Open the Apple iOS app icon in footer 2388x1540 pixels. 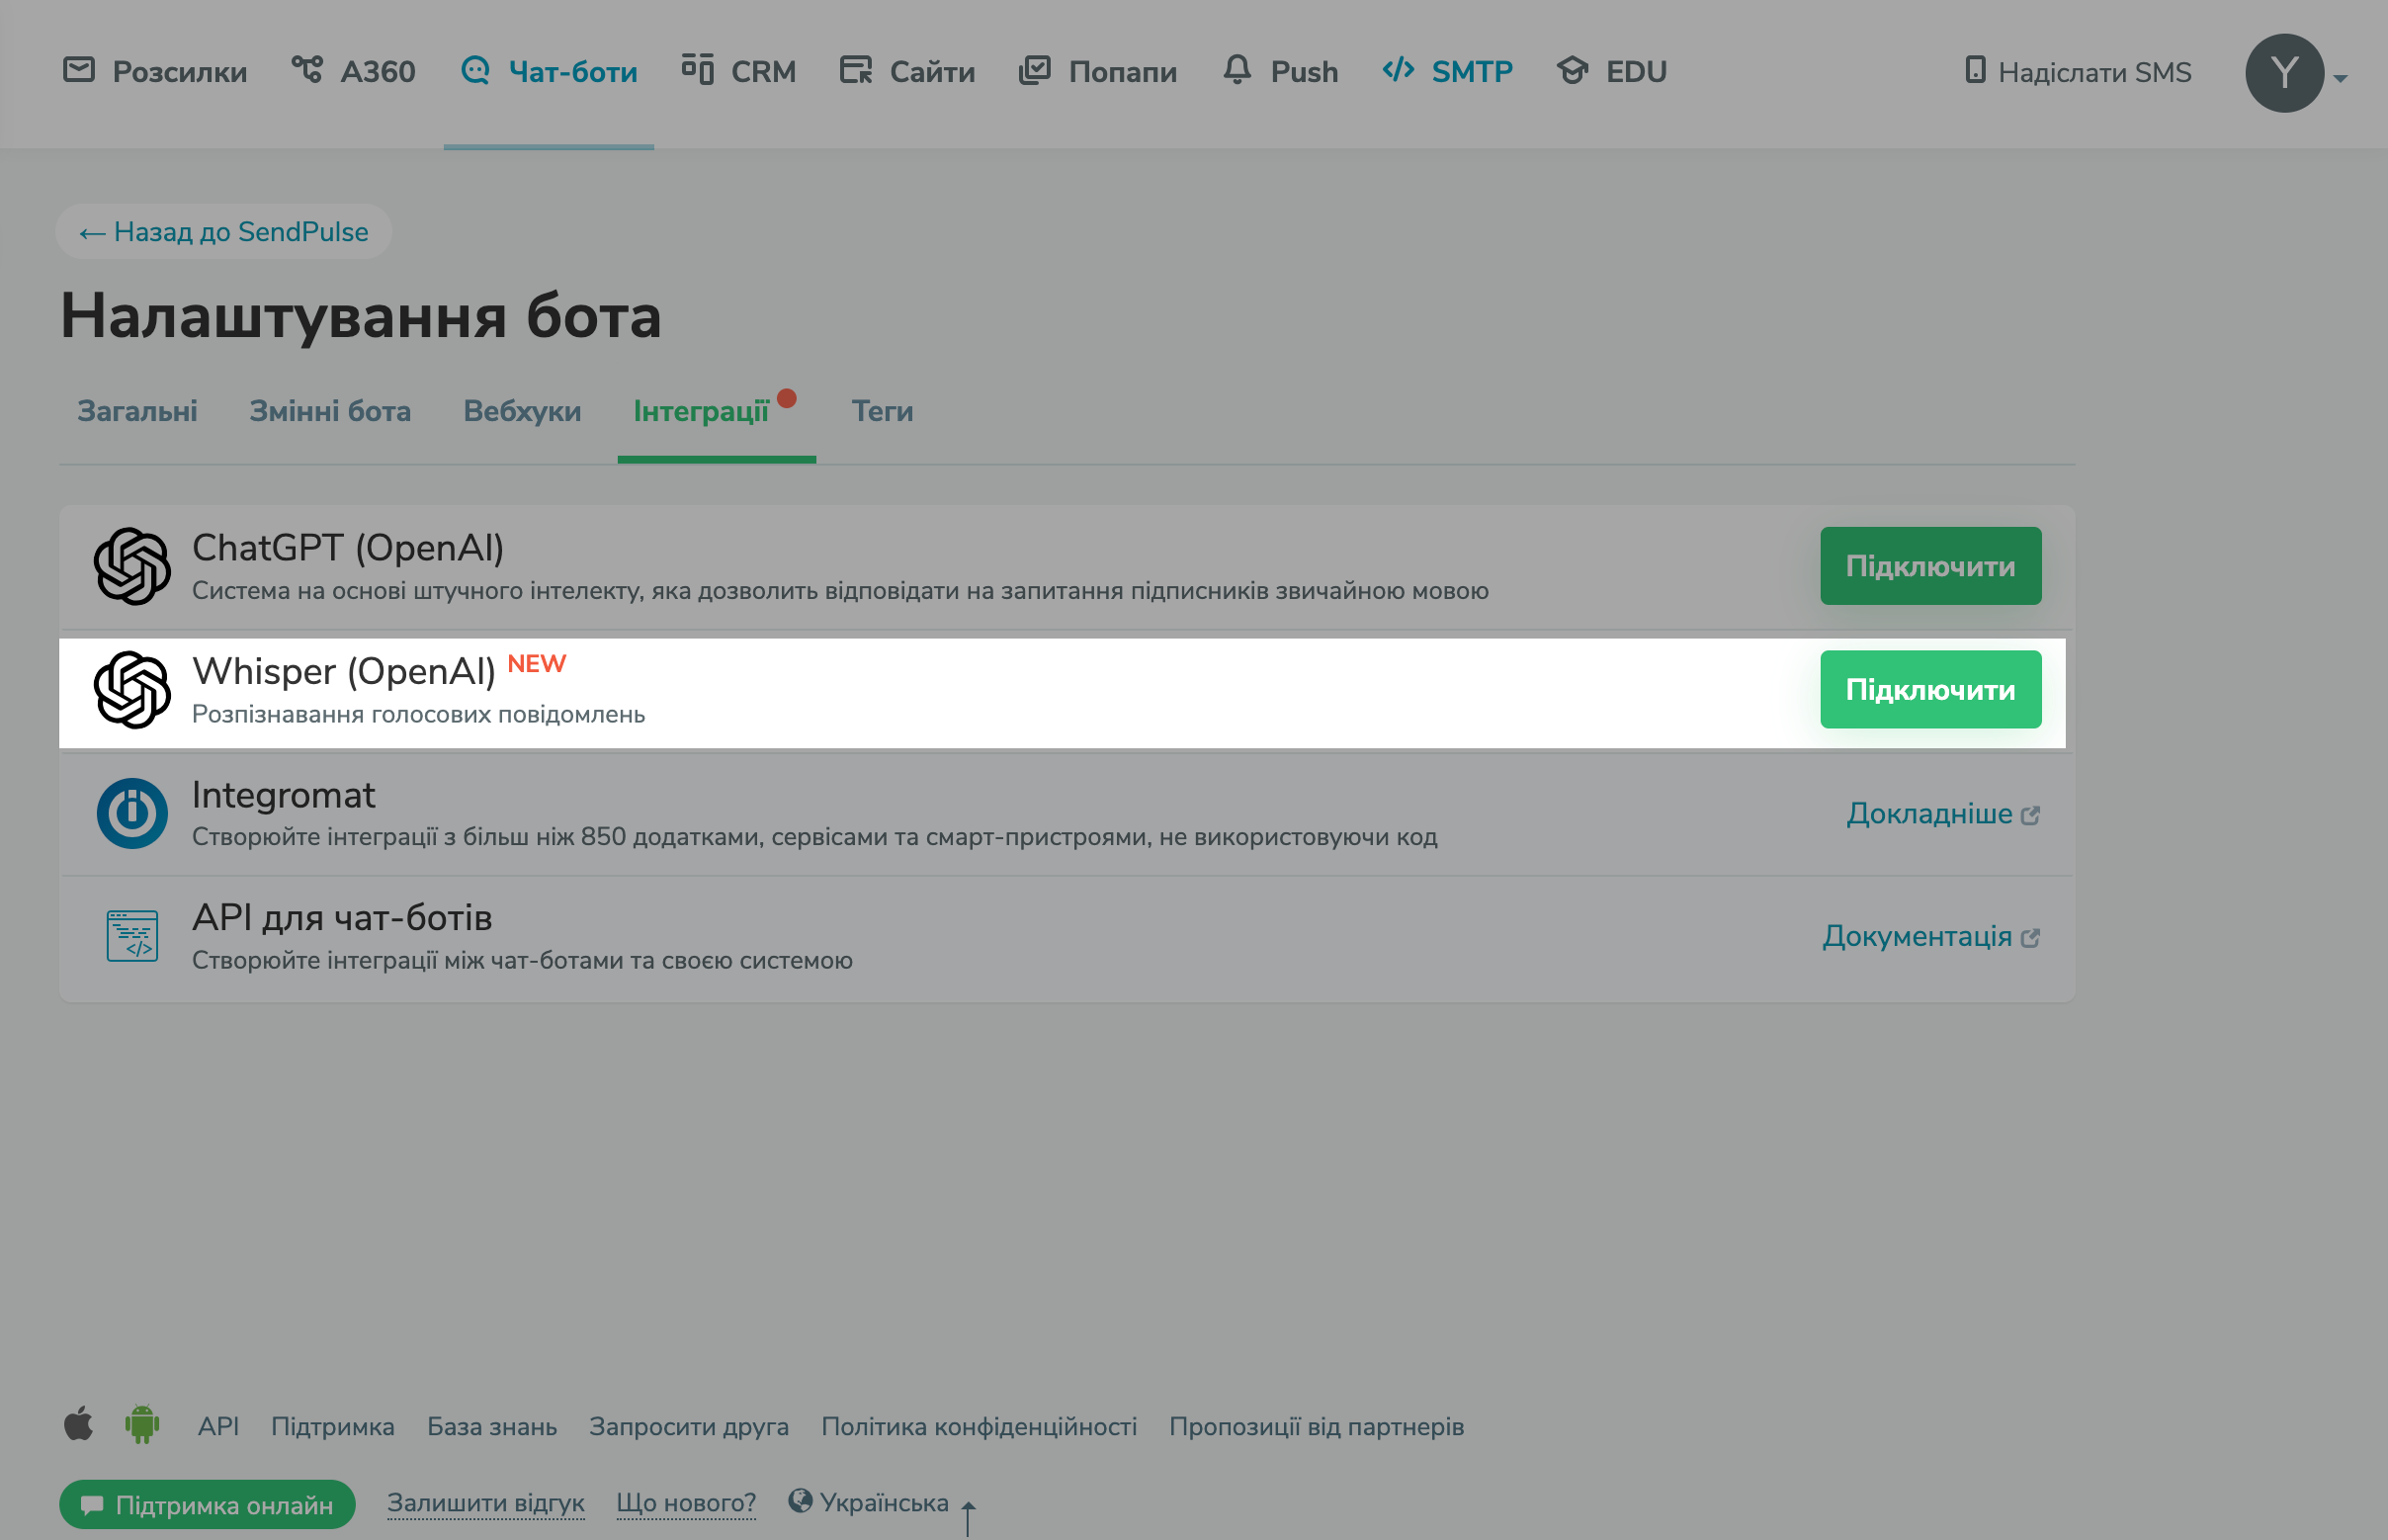tap(78, 1424)
